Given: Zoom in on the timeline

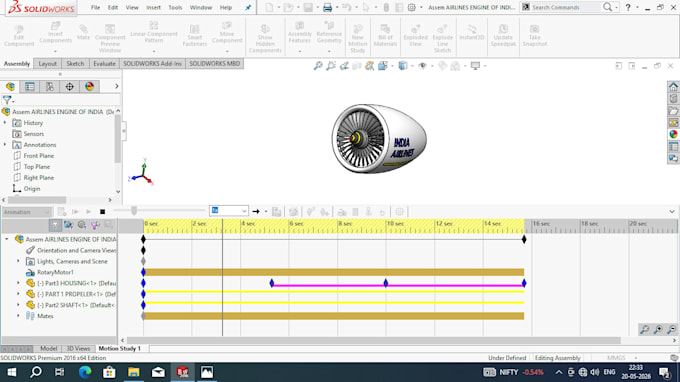Looking at the screenshot, I should [658, 330].
